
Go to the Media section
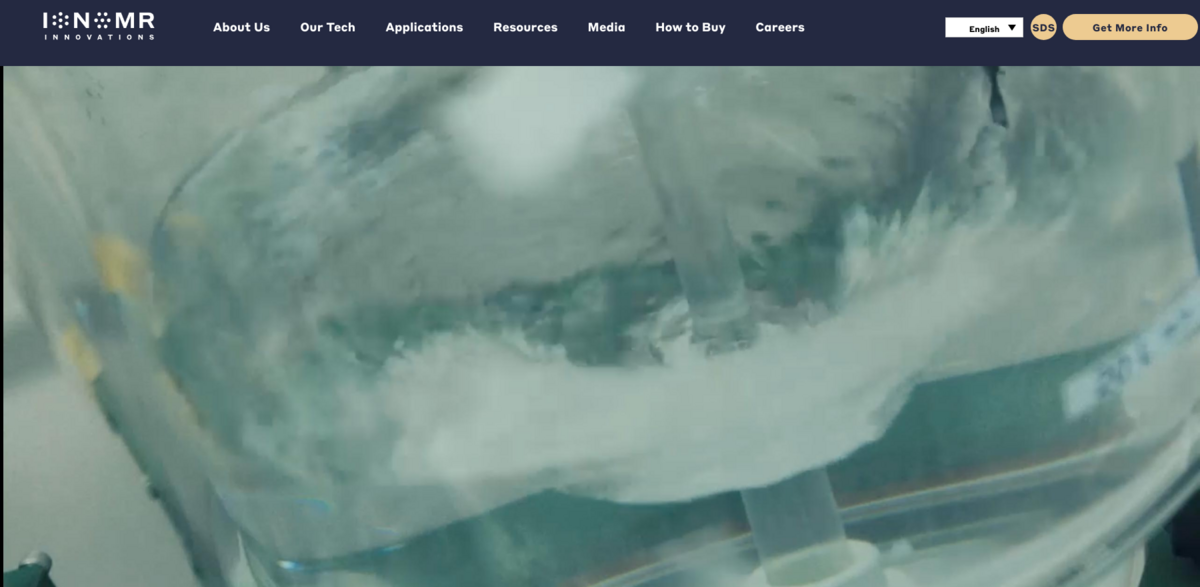pyautogui.click(x=606, y=27)
